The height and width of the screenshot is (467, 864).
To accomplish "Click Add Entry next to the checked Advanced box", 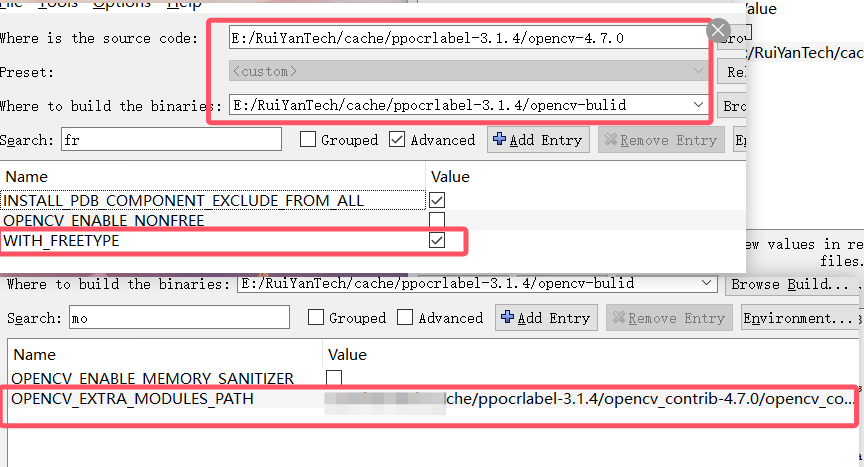I will pos(538,140).
